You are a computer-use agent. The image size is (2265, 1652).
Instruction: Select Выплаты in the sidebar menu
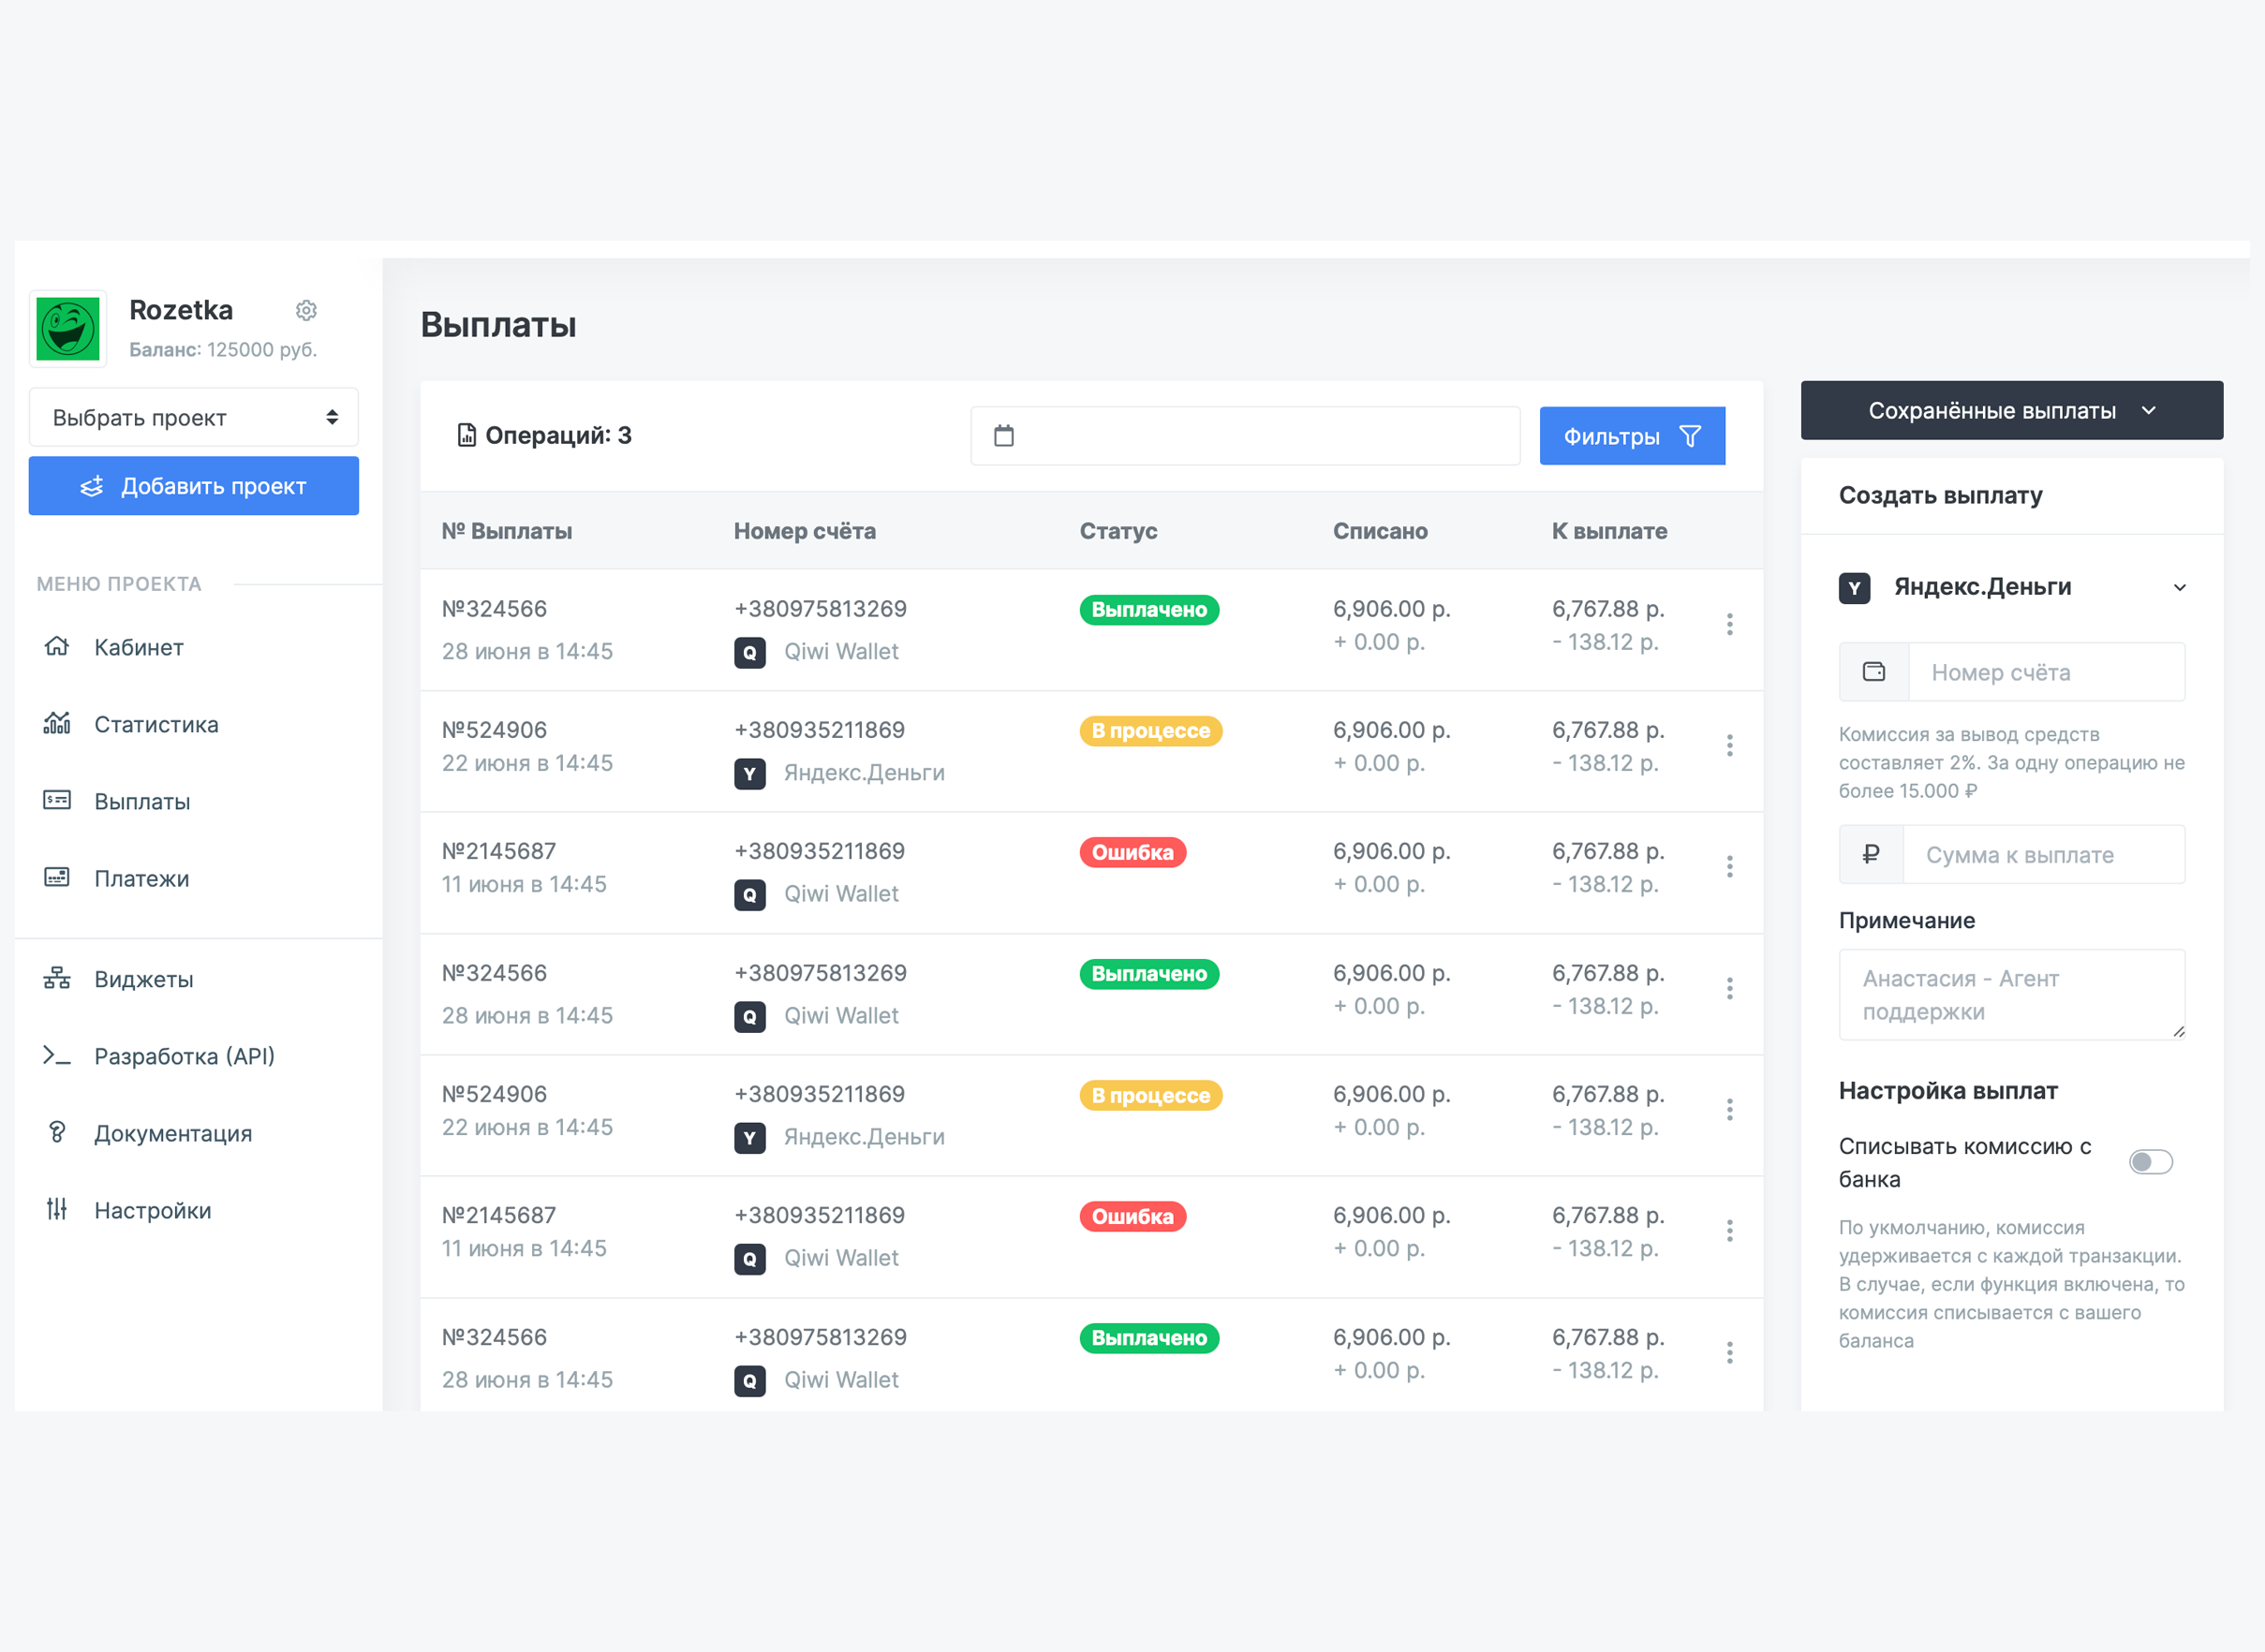(142, 801)
